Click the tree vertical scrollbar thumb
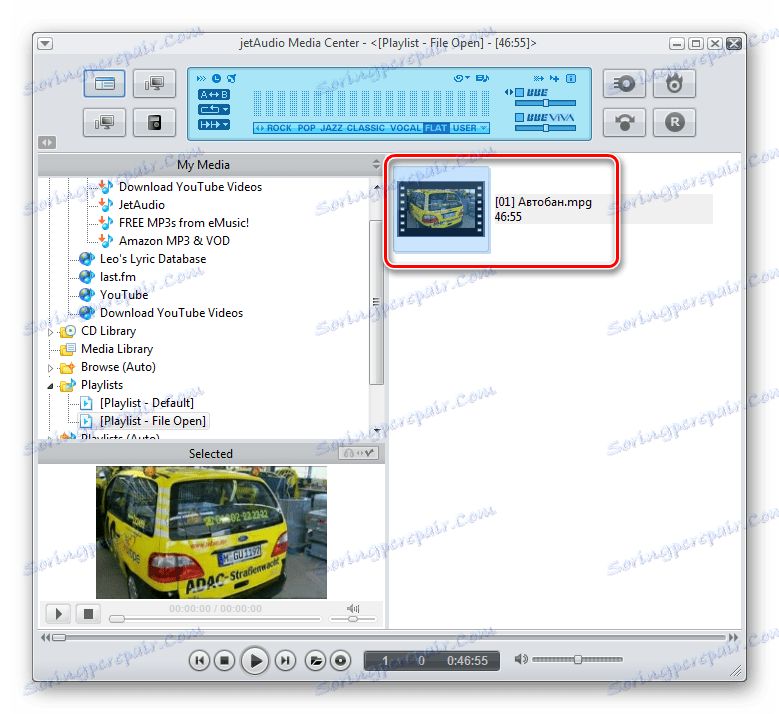The image size is (779, 714). click(376, 302)
